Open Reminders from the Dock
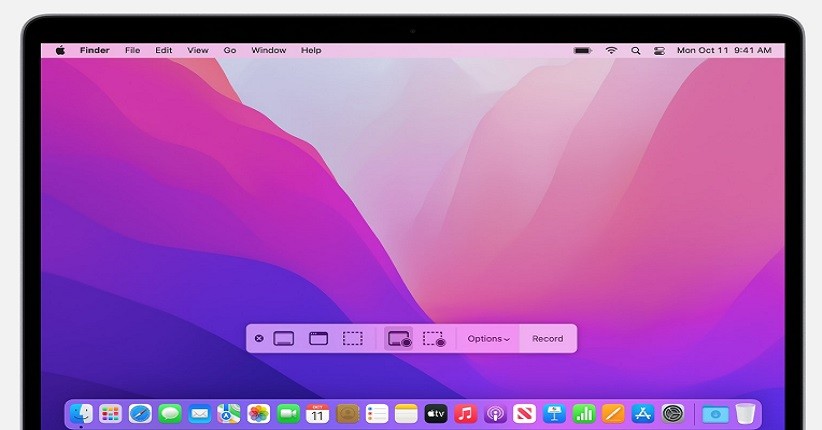This screenshot has width=822, height=430. [376, 414]
